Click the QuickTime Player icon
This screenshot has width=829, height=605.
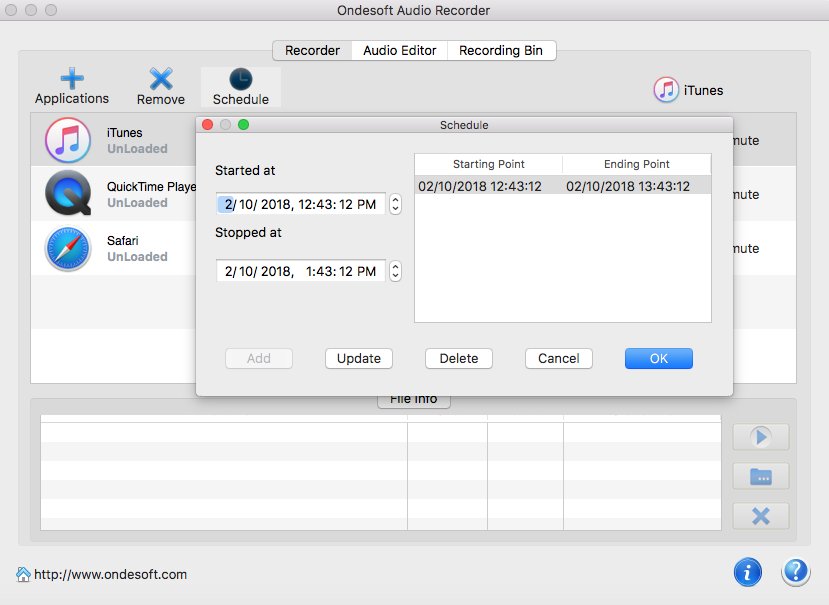[68, 194]
